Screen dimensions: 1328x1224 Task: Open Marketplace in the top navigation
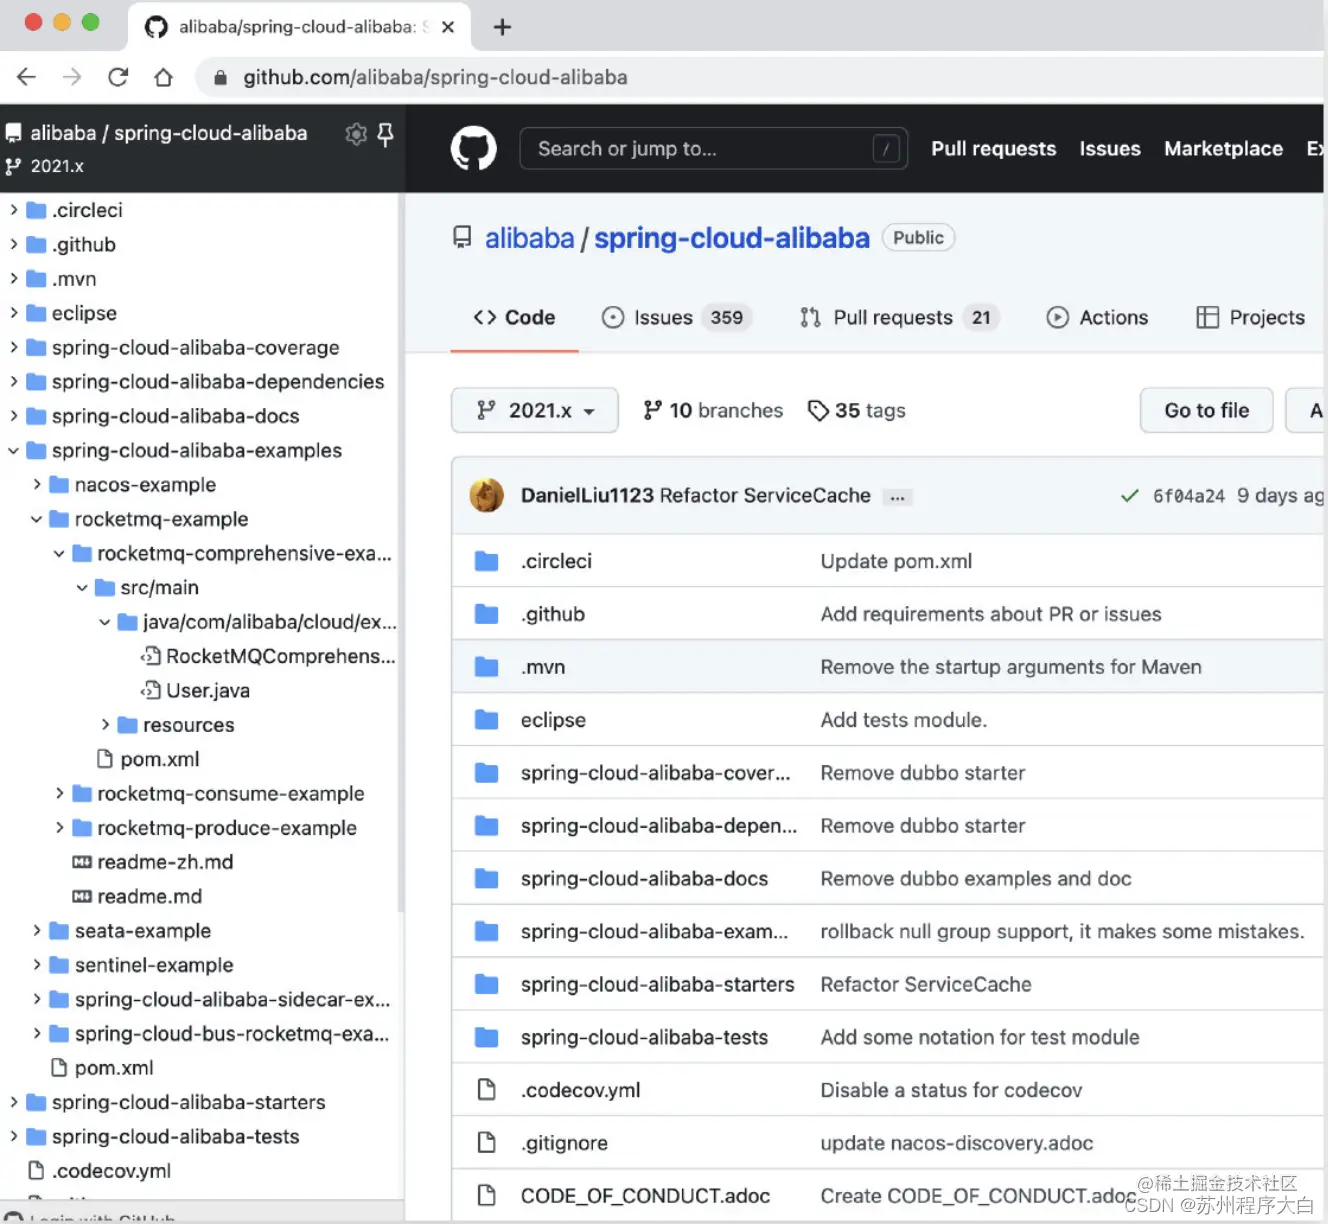(x=1223, y=149)
